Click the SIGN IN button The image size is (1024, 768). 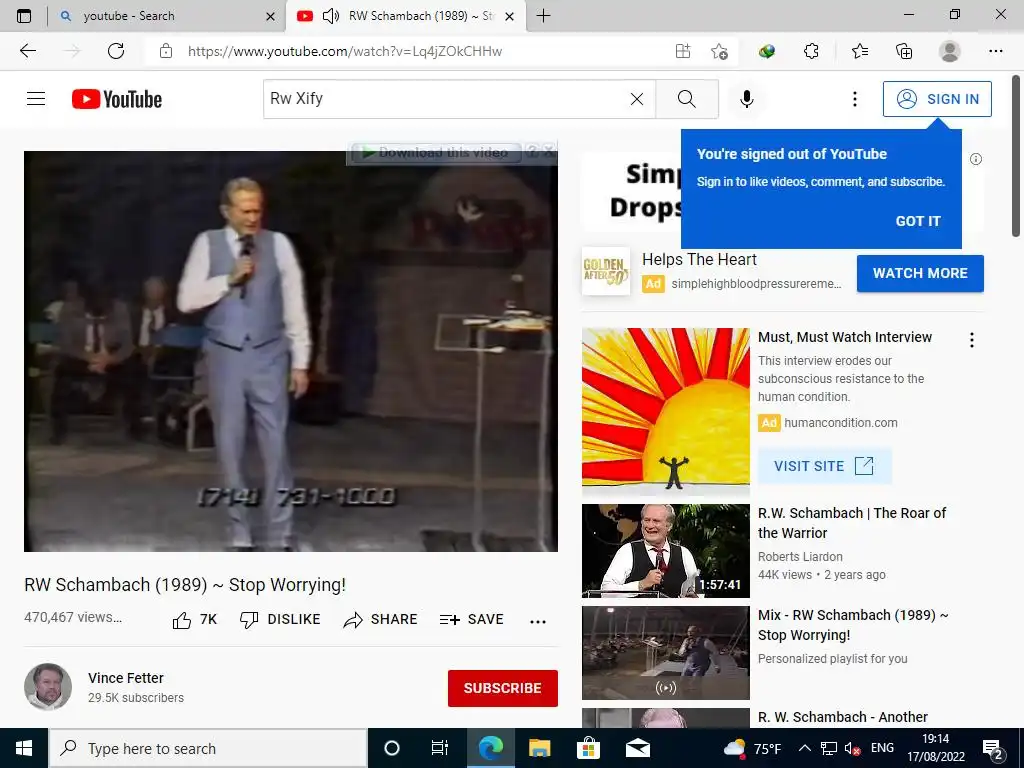click(937, 99)
